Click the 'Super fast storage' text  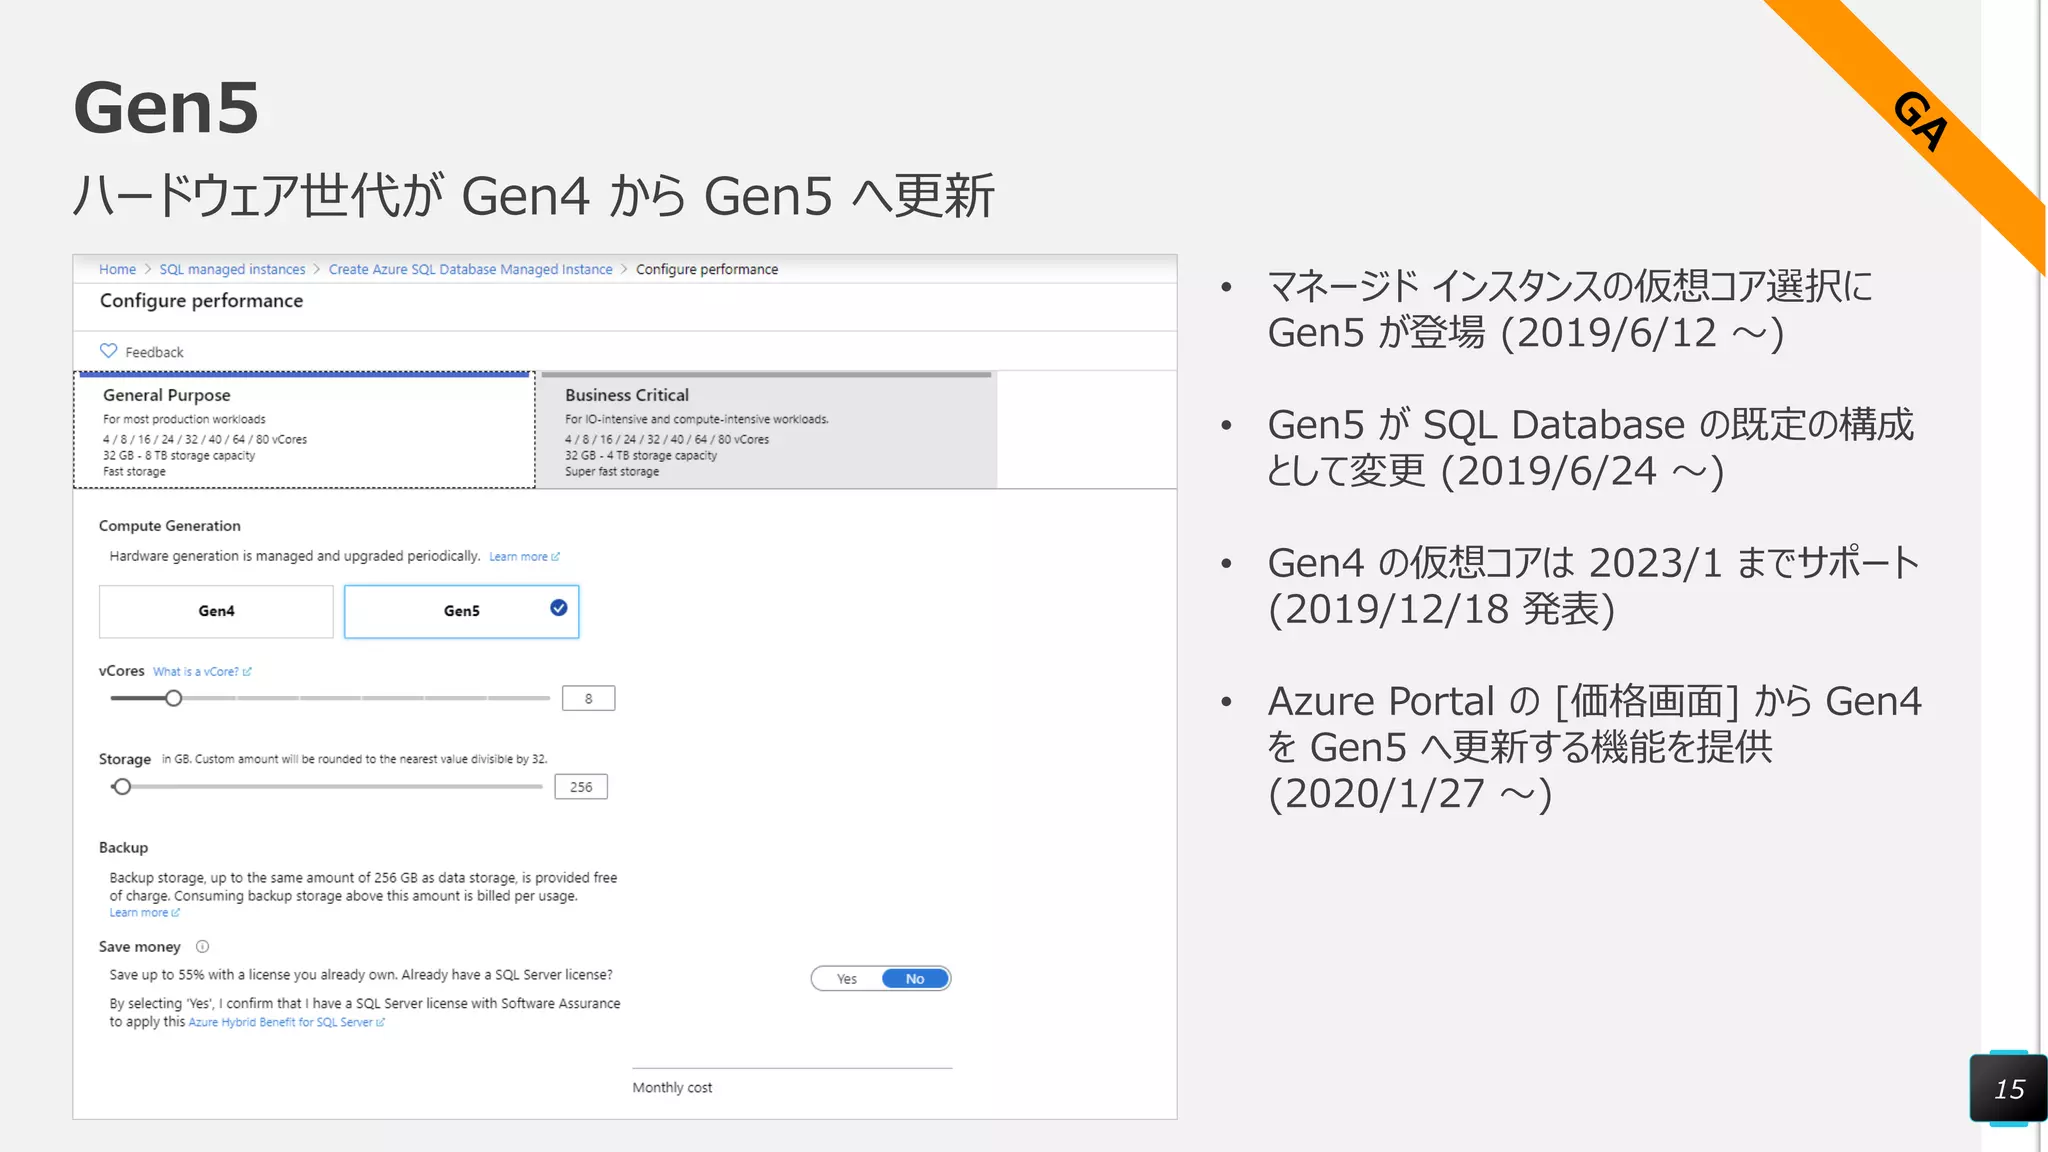coord(612,471)
